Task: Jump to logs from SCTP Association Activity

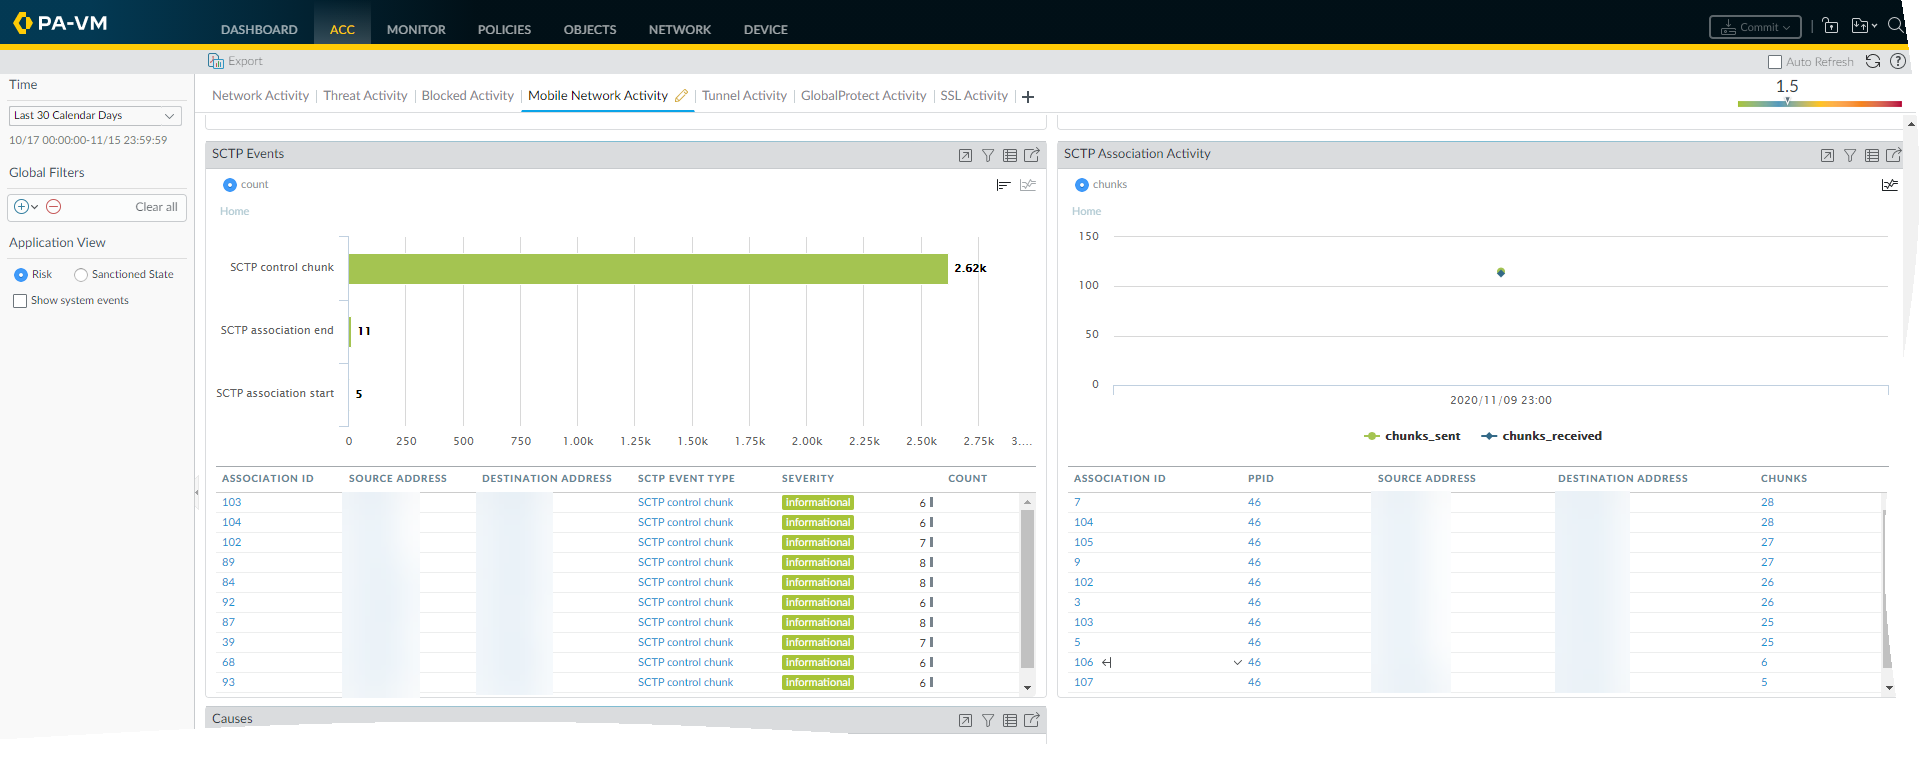Action: (x=1872, y=155)
